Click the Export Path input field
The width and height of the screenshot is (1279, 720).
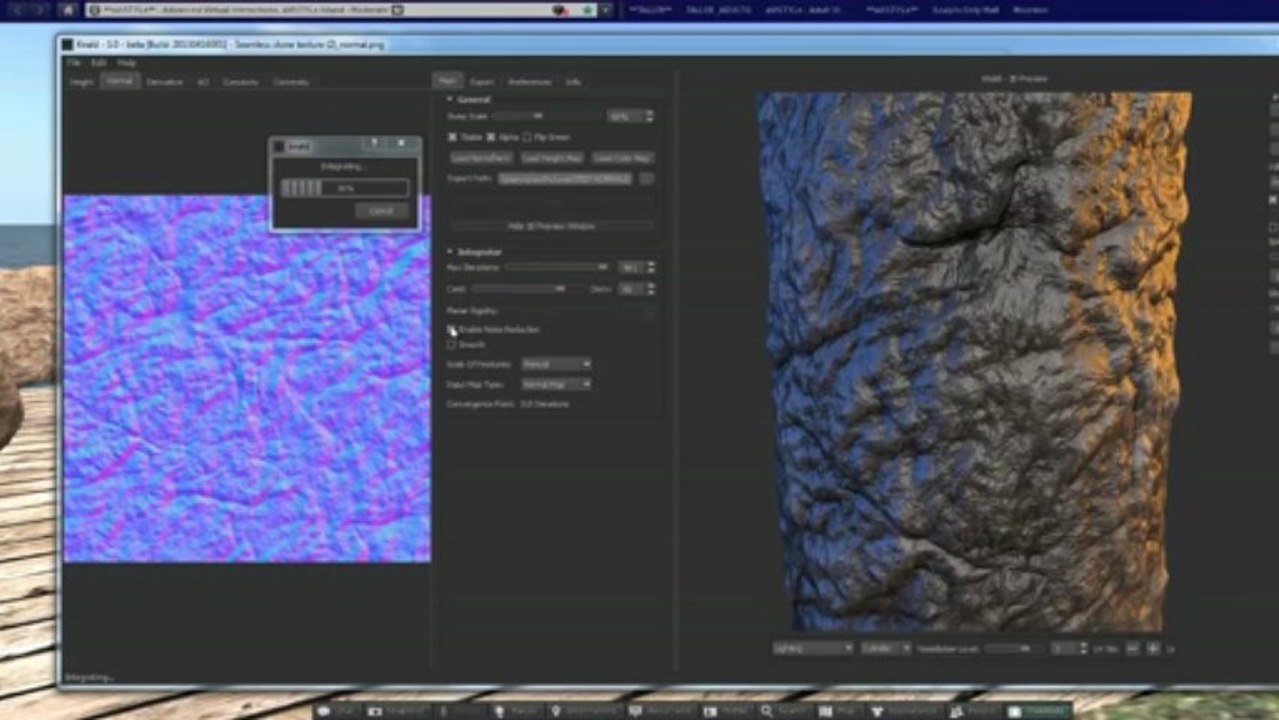point(565,179)
